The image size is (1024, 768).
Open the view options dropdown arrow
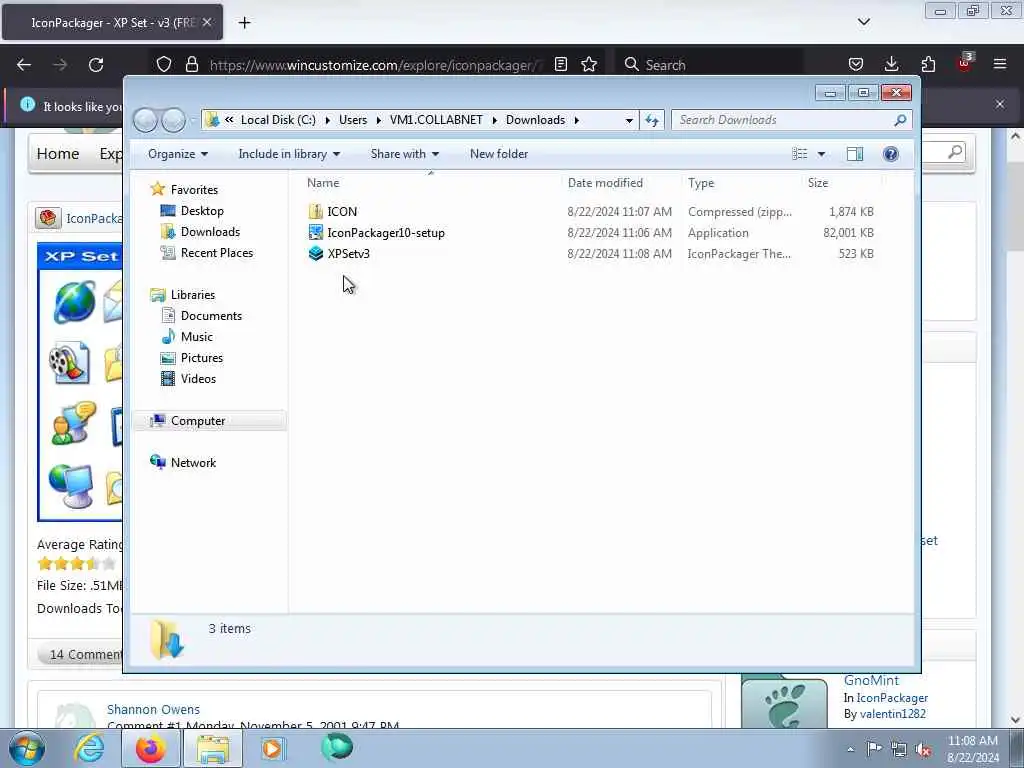click(822, 154)
